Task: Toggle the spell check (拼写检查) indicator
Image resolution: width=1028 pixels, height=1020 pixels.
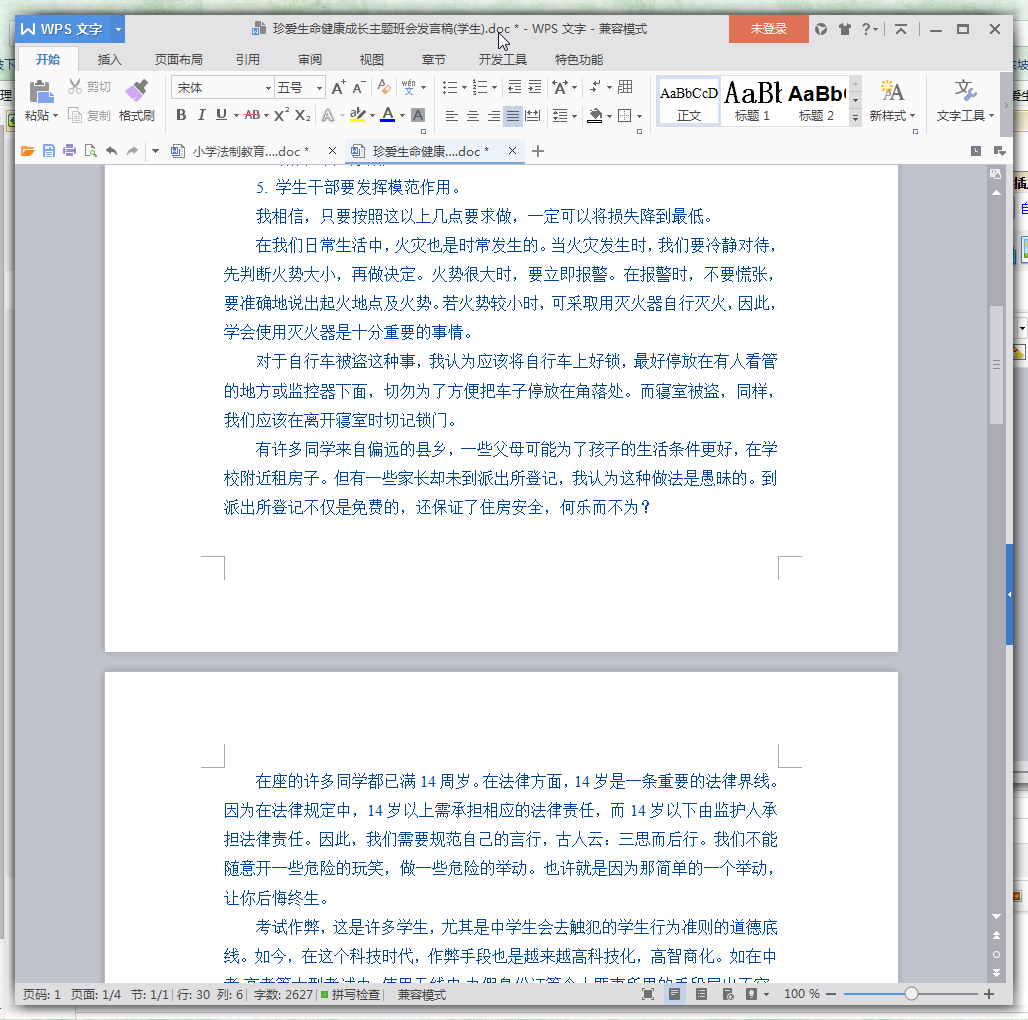Action: pos(351,994)
